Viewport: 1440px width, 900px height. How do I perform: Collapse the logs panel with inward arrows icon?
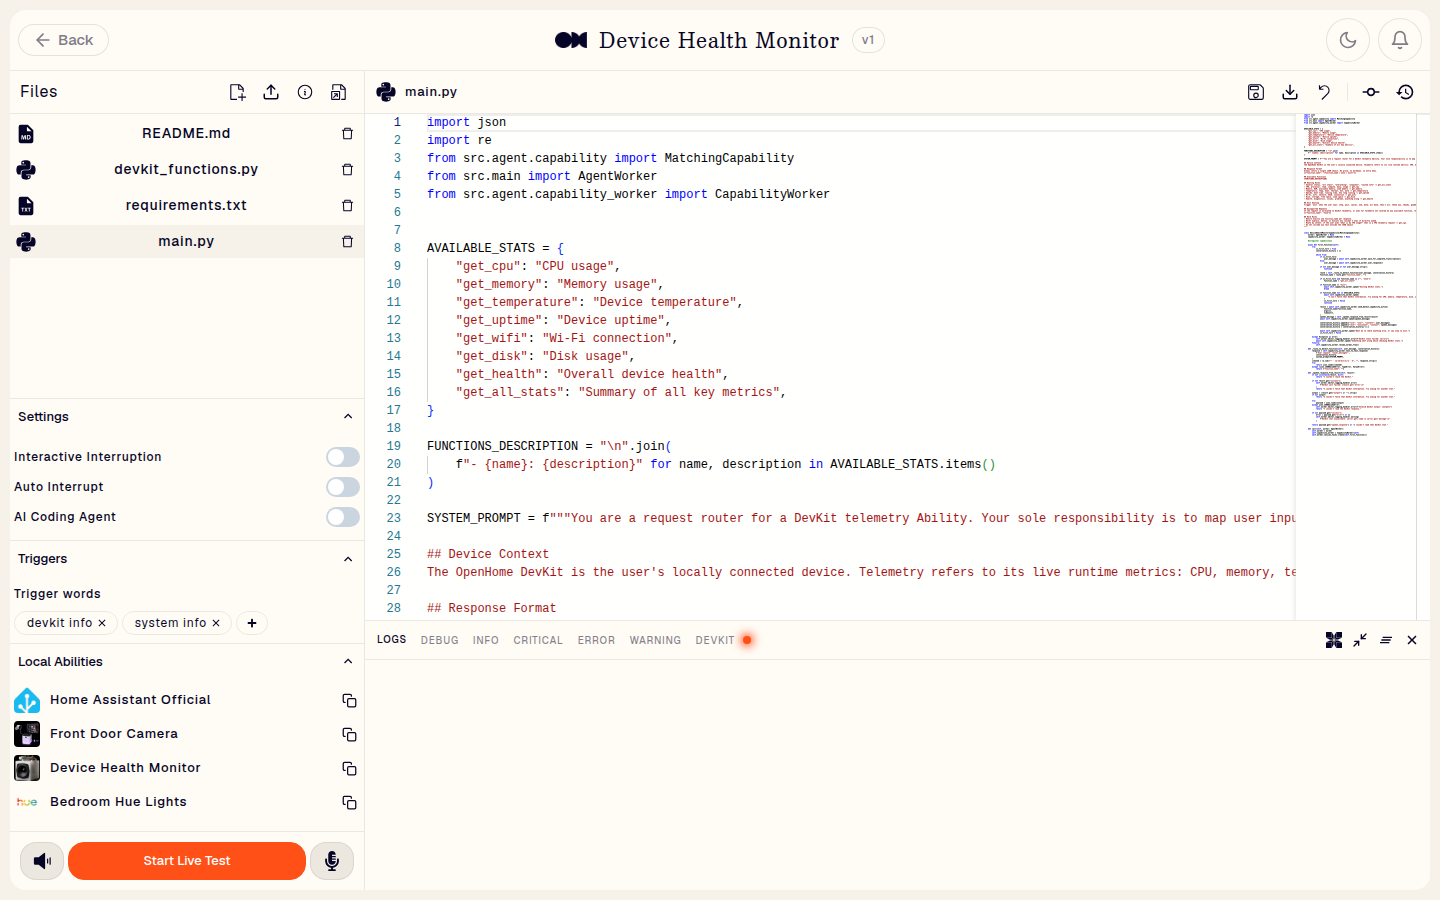(1360, 640)
